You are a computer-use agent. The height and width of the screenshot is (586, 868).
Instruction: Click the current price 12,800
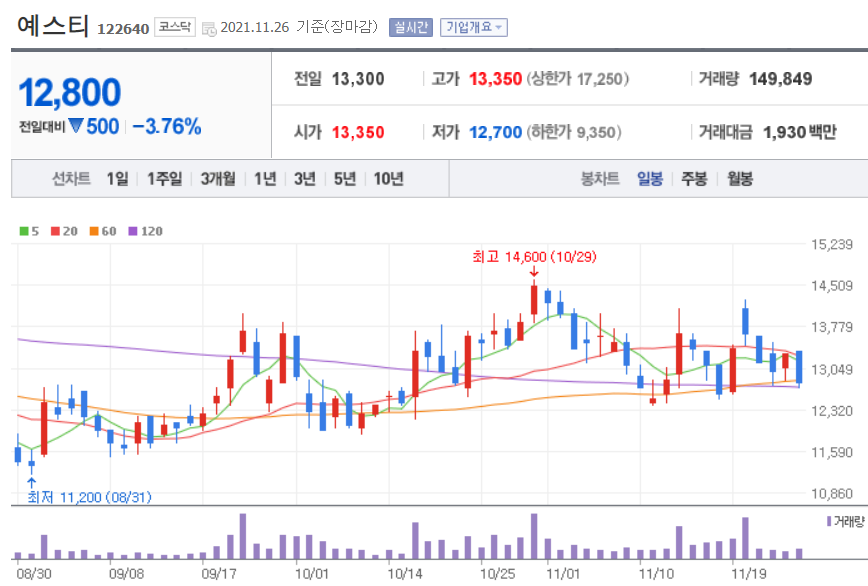(x=70, y=92)
